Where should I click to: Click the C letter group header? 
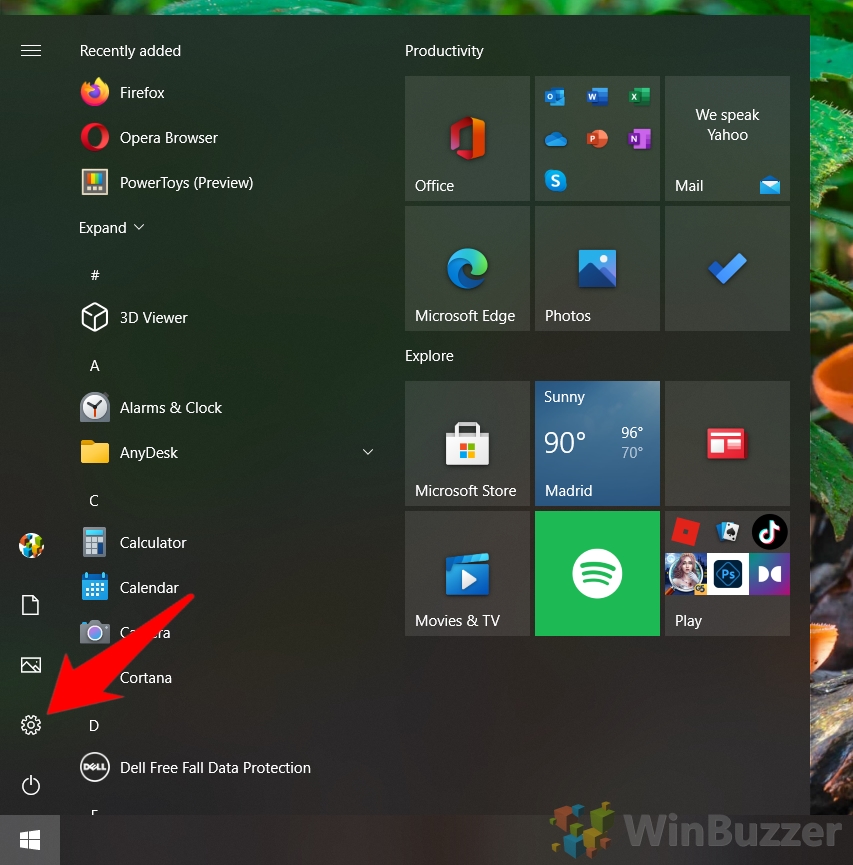click(94, 500)
